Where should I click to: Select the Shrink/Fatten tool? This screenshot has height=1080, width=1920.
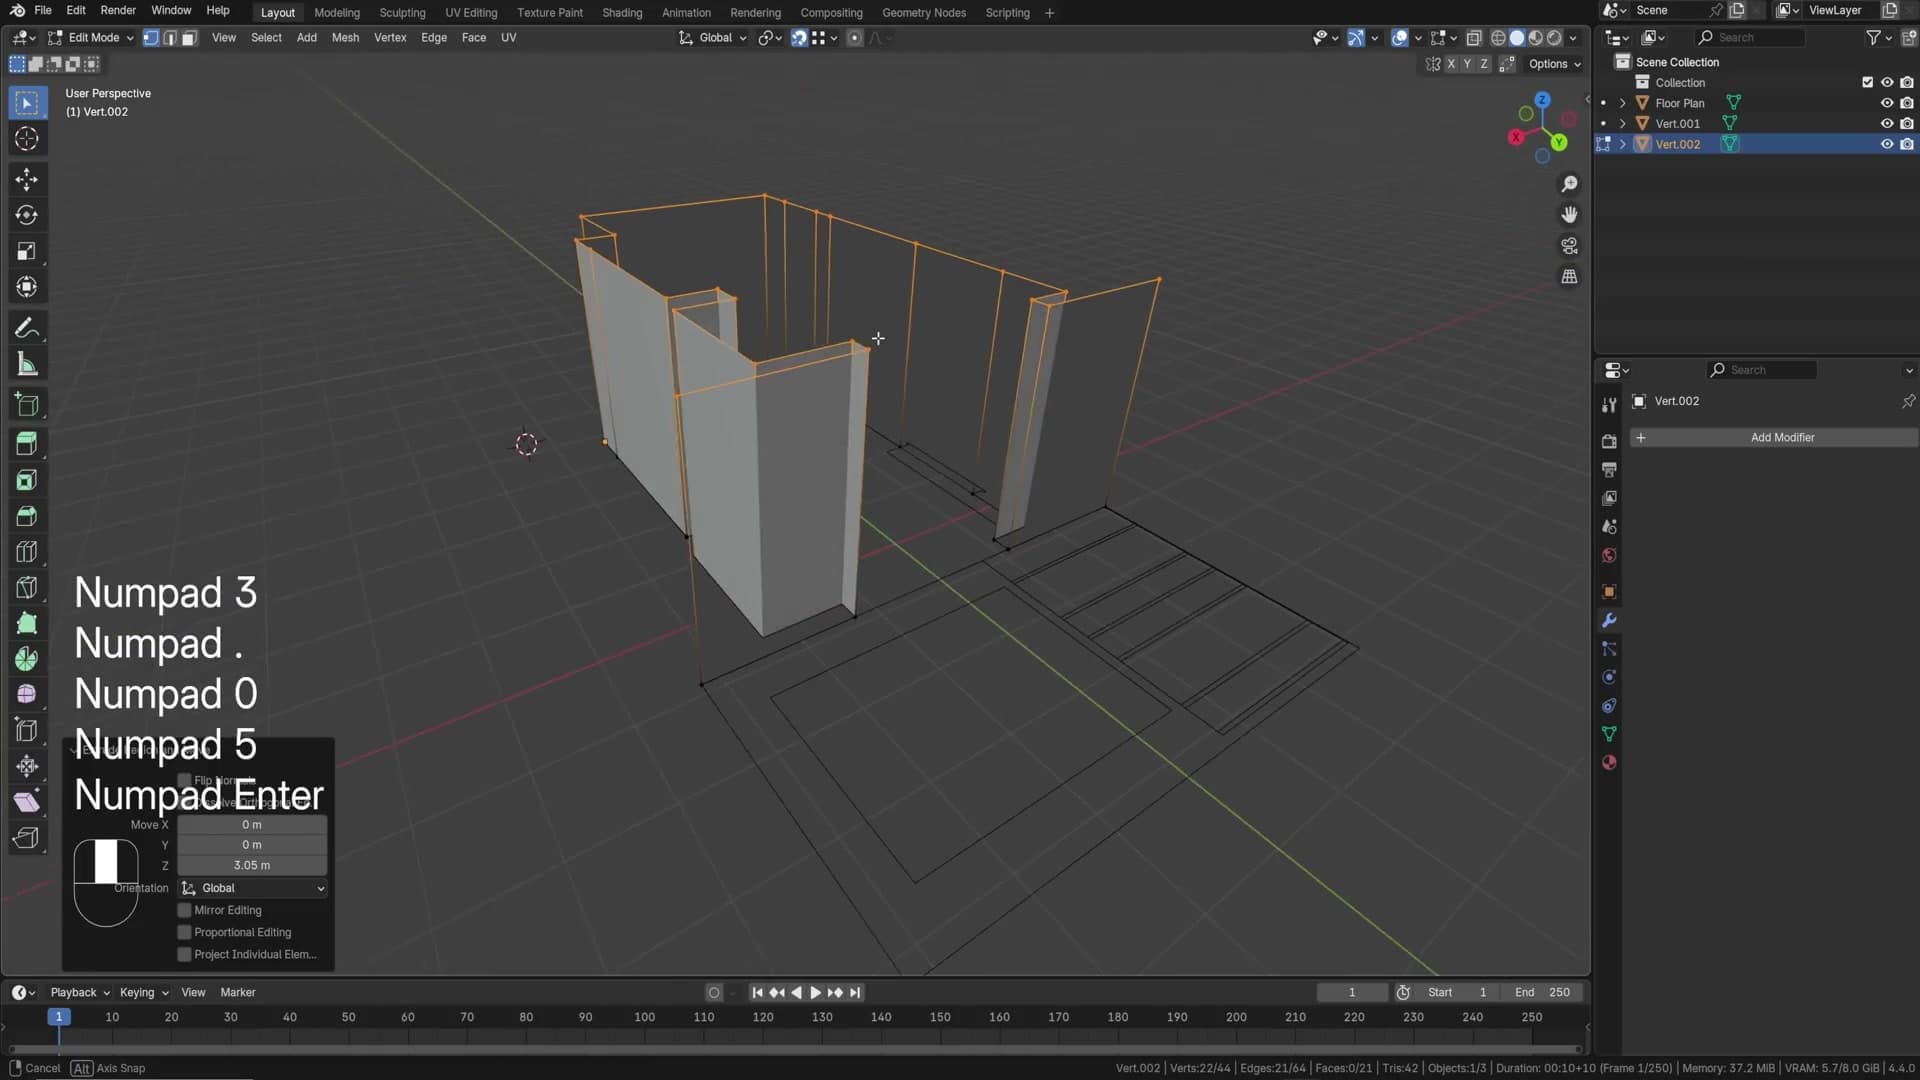27,767
